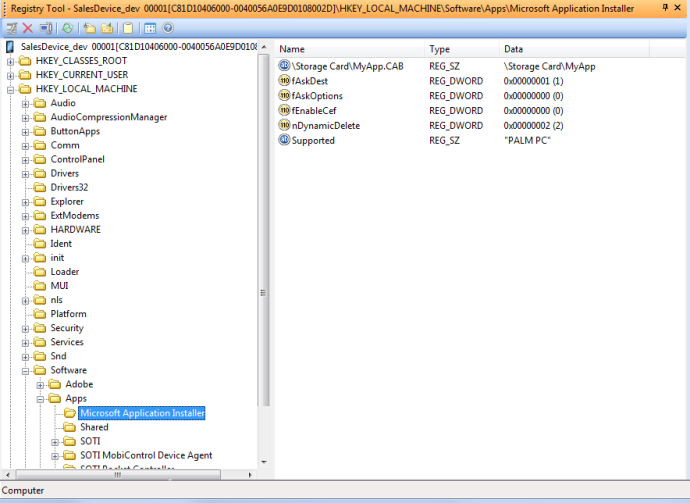The width and height of the screenshot is (690, 503).
Task: Select the Snd registry key
Action: (x=58, y=356)
